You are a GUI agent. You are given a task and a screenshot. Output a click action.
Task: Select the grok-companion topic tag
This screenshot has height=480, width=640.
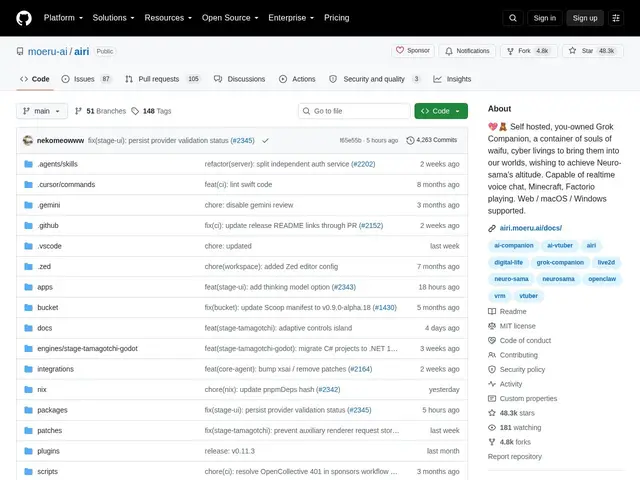(x=560, y=262)
